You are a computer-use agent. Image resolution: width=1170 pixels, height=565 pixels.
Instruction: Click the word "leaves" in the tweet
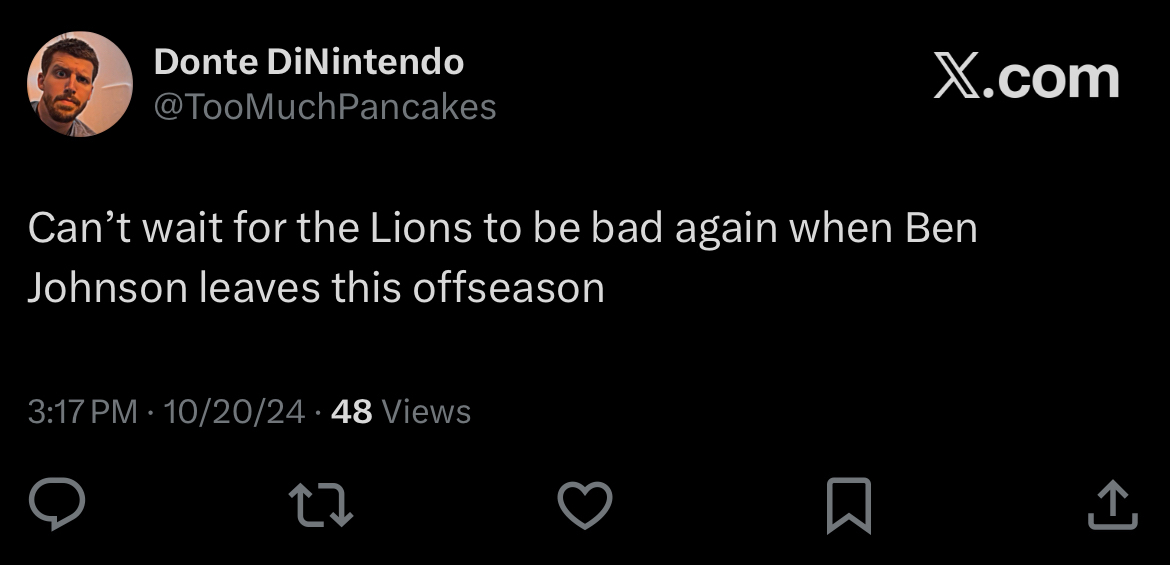tap(260, 289)
